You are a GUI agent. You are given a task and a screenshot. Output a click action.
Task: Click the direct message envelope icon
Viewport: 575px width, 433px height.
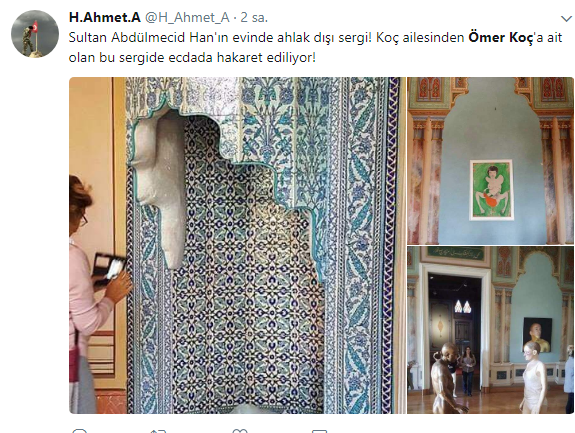tap(319, 431)
